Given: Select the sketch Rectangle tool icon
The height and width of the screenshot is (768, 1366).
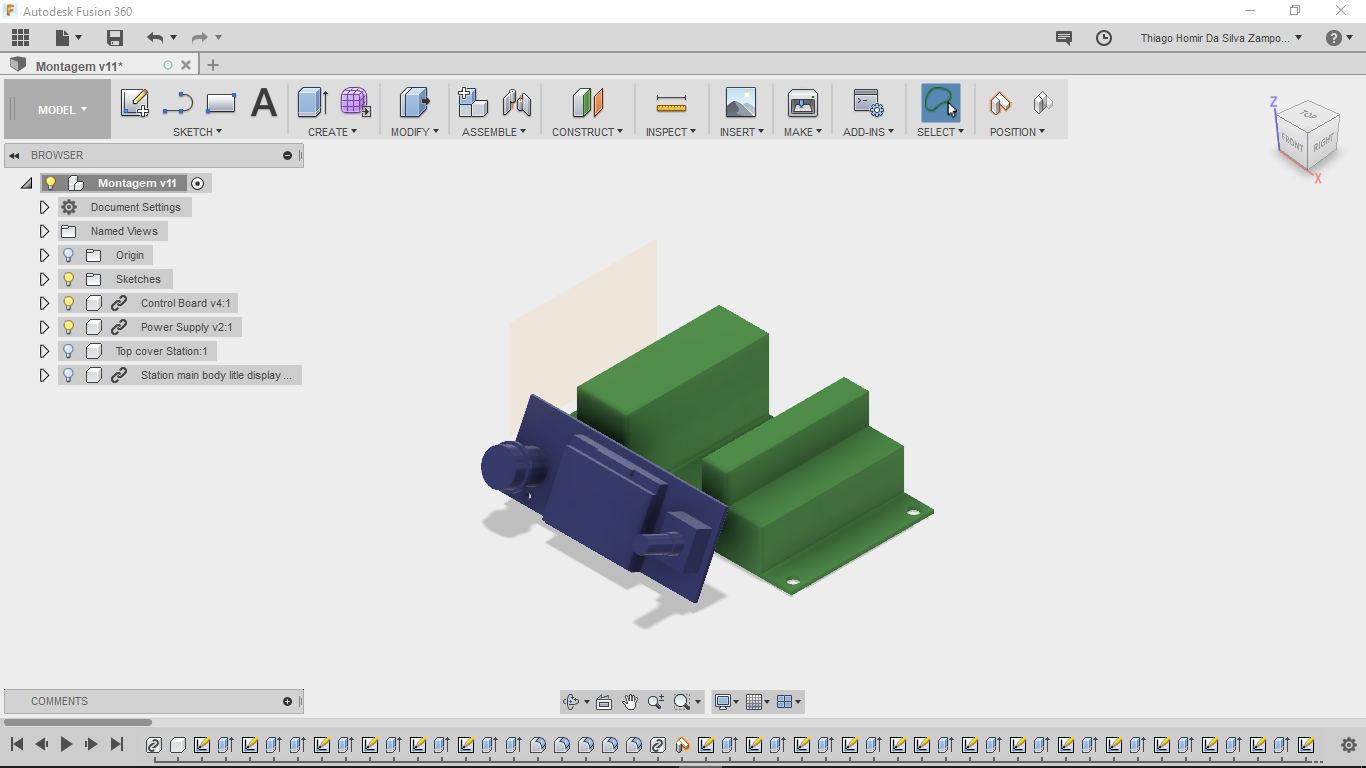Looking at the screenshot, I should click(x=221, y=103).
